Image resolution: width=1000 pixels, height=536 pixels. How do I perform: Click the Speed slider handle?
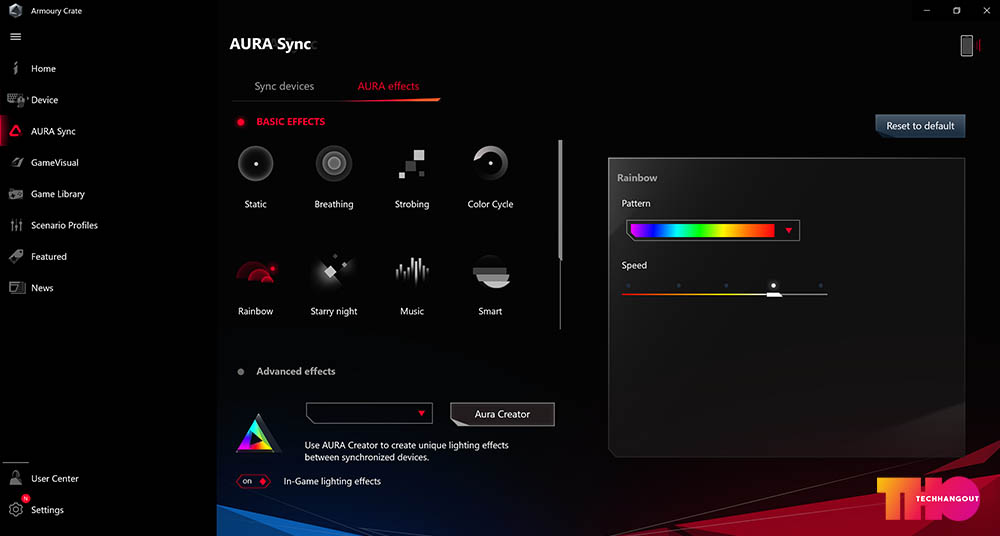(x=774, y=294)
